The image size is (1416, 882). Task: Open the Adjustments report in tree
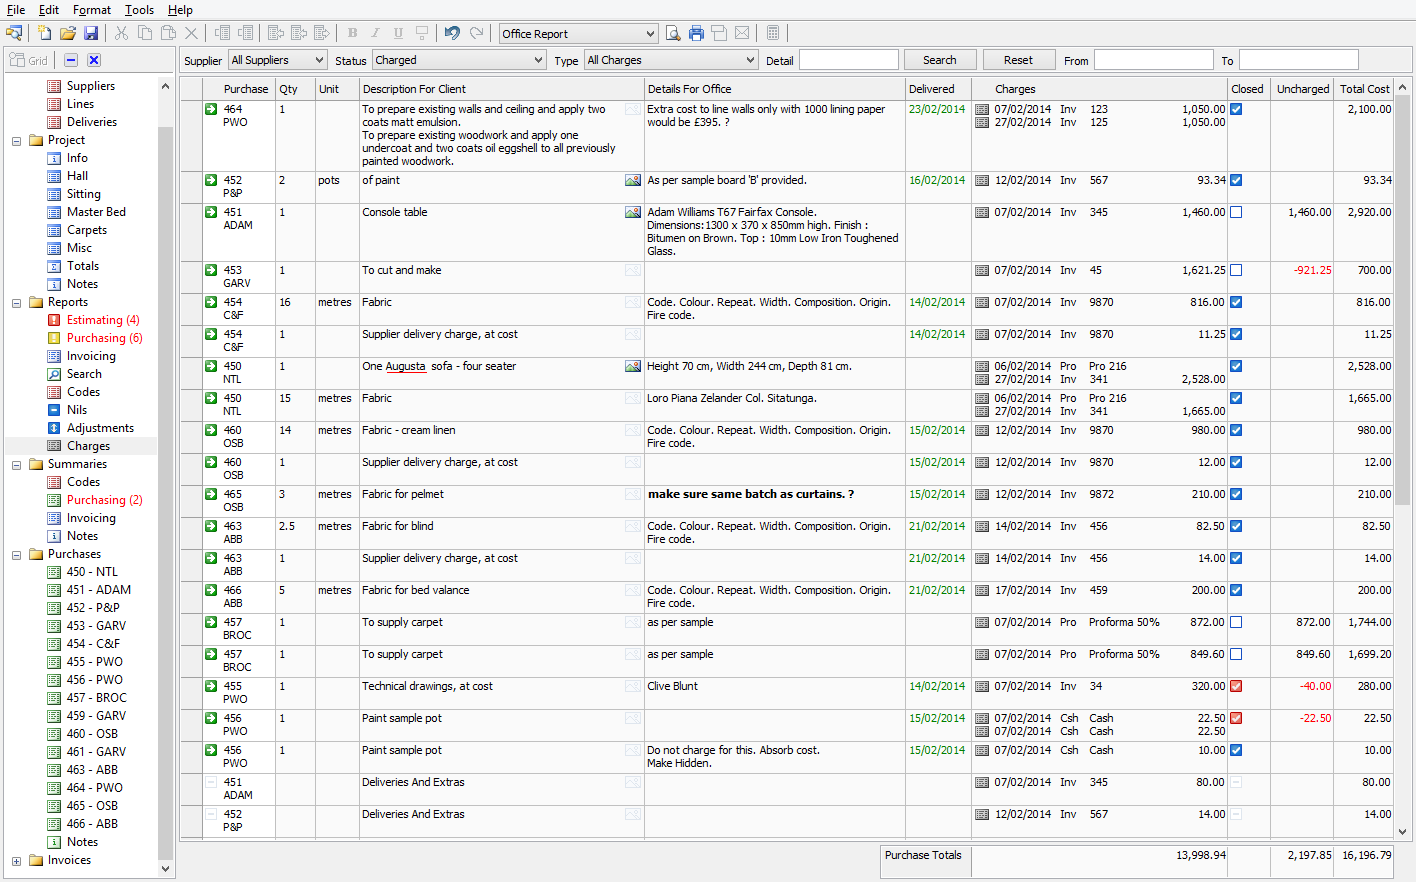100,428
